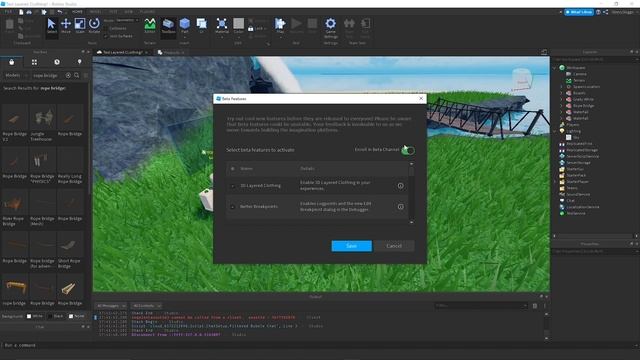640x360 pixels.
Task: Choose the Rotate tool
Action: (94, 26)
